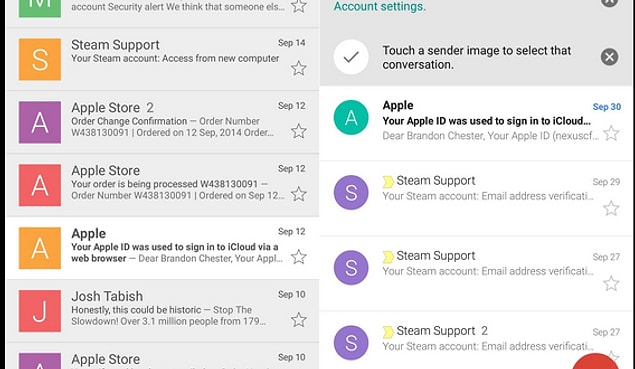Open the bold Apple ID iCloud email from Sep 12
Viewport: 635px width, 369px height.
tap(163, 248)
